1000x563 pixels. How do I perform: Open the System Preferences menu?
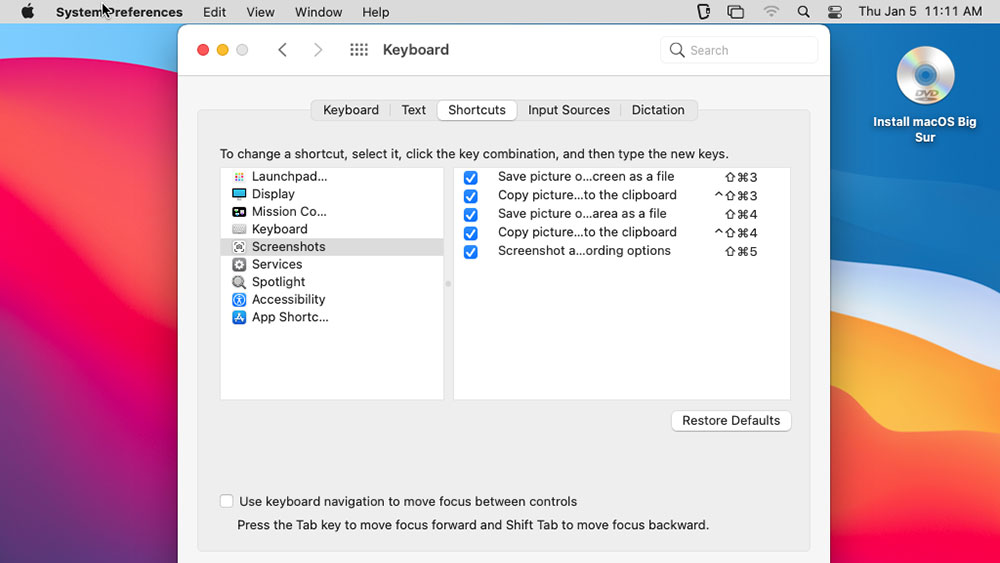coord(119,11)
